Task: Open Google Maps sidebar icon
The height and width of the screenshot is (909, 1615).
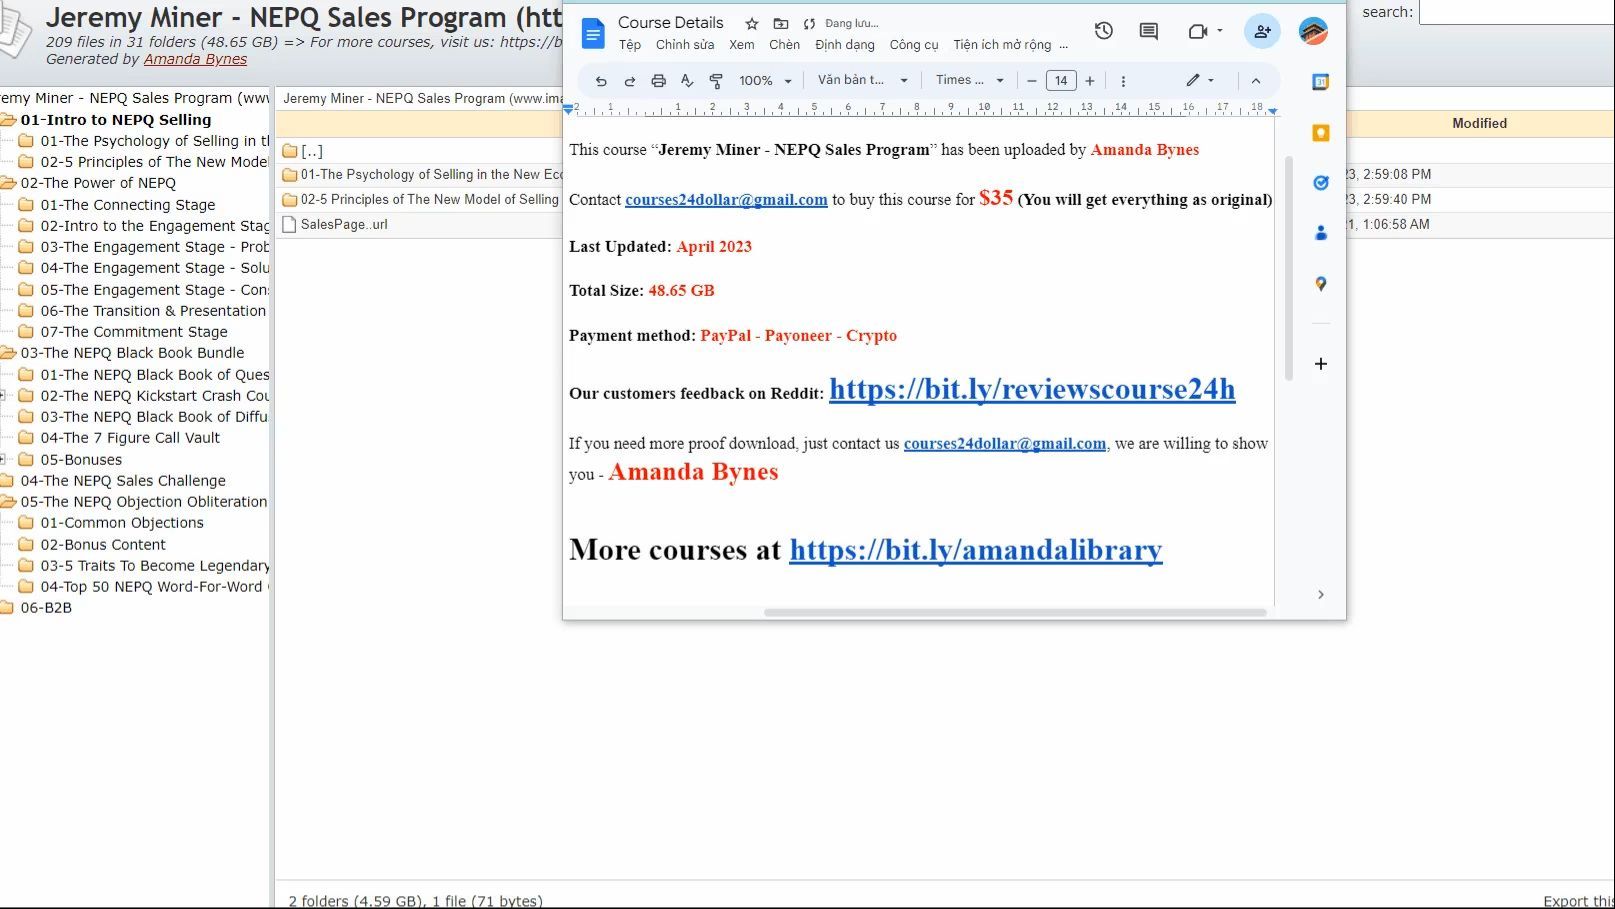Action: [x=1320, y=284]
